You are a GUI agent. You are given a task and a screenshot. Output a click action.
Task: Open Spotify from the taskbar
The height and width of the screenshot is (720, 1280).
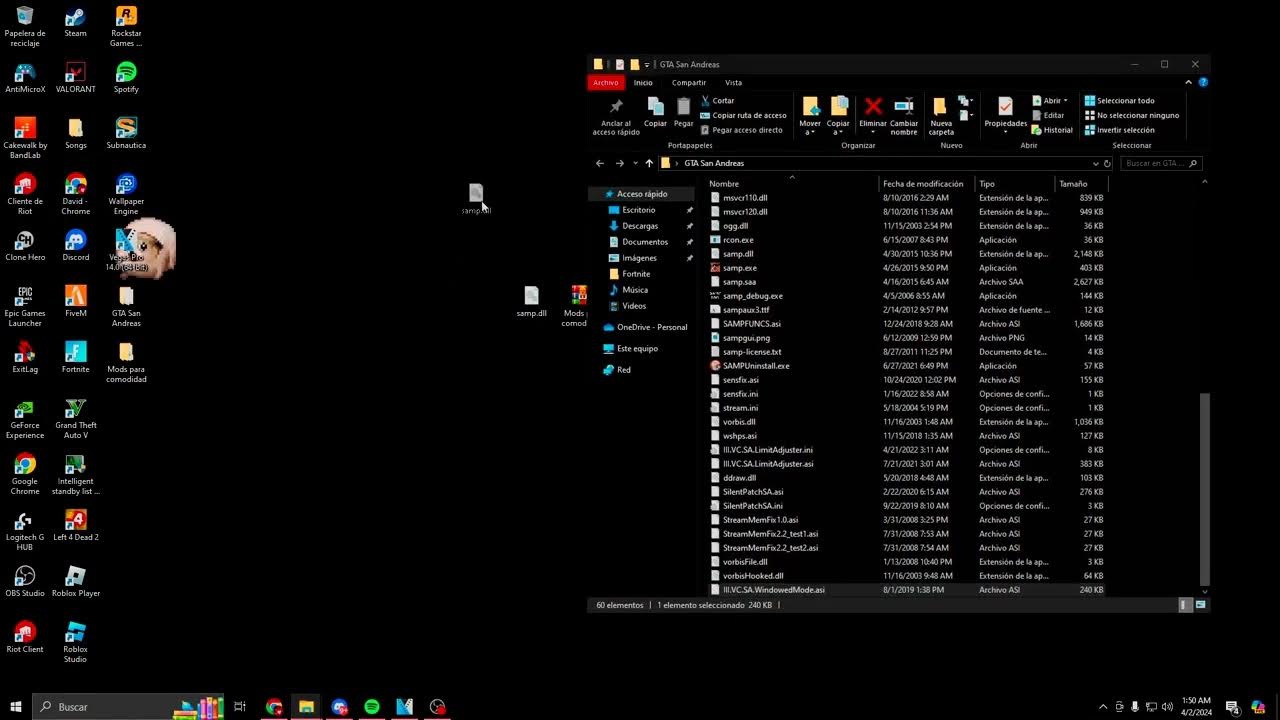pos(372,707)
